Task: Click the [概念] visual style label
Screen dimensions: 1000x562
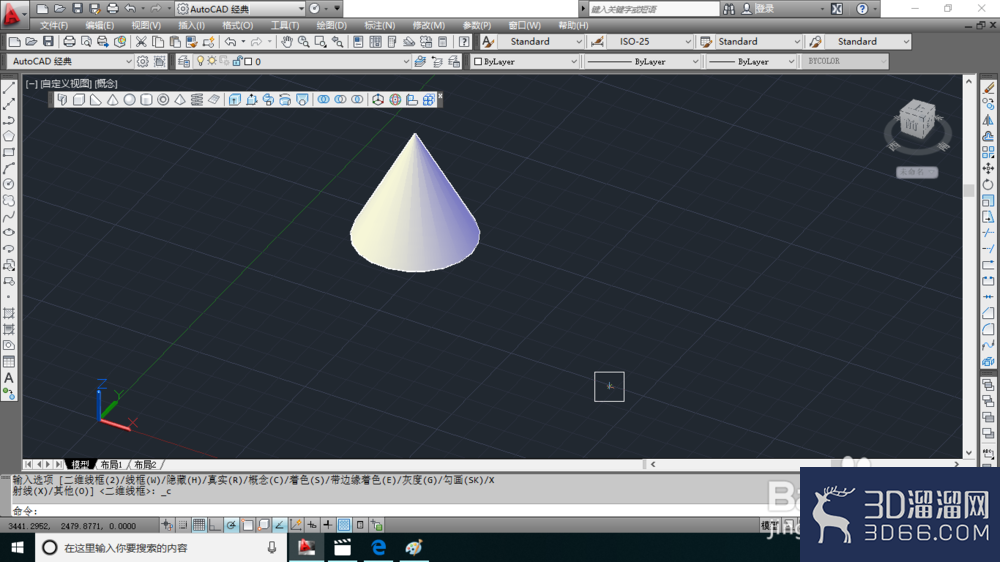Action: [106, 84]
